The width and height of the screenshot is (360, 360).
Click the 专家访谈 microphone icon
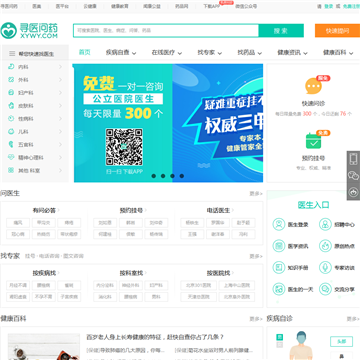click(x=325, y=267)
